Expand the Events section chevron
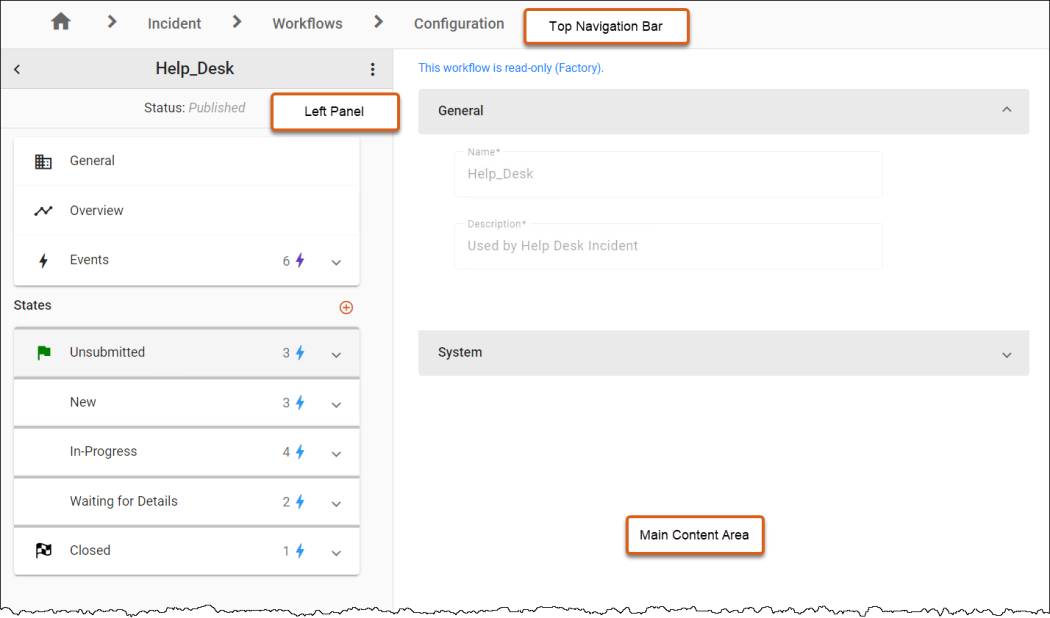Screen dimensions: 1050x618 pyautogui.click(x=336, y=261)
